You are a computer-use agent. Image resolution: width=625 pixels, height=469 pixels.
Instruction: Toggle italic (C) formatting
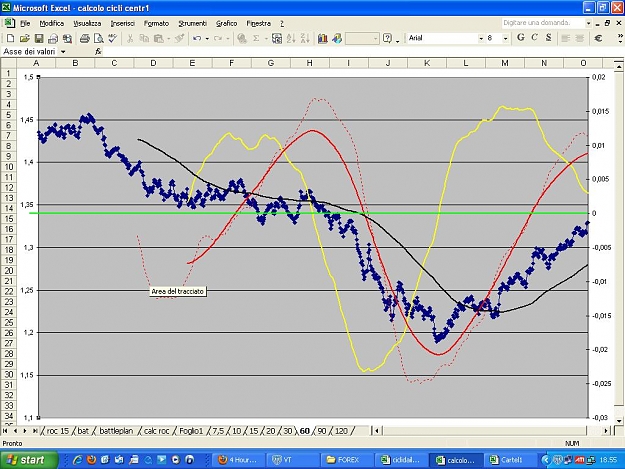point(535,37)
